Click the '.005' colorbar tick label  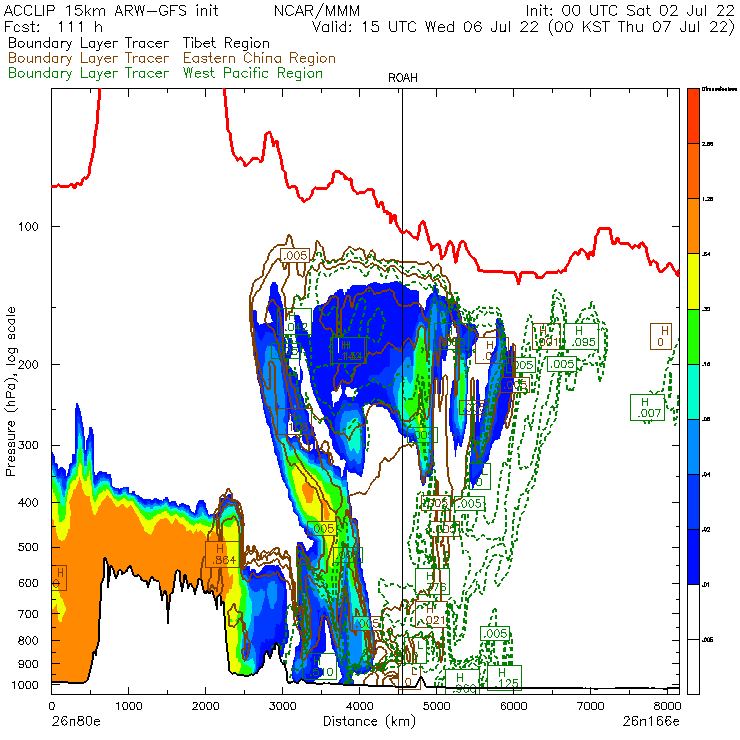pyautogui.click(x=707, y=640)
